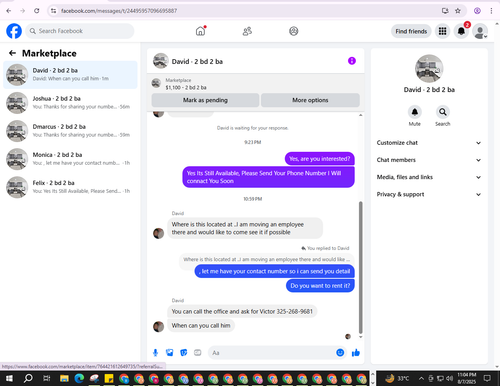Screen dimensions: 500x386
Task: Open Chrome profile icon
Action: [x=477, y=11]
